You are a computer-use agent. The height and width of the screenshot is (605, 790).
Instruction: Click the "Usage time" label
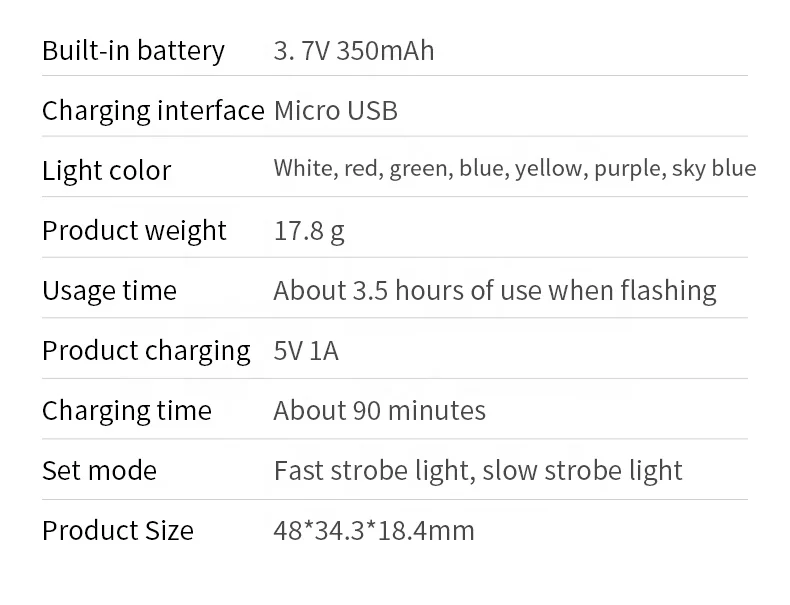click(109, 291)
